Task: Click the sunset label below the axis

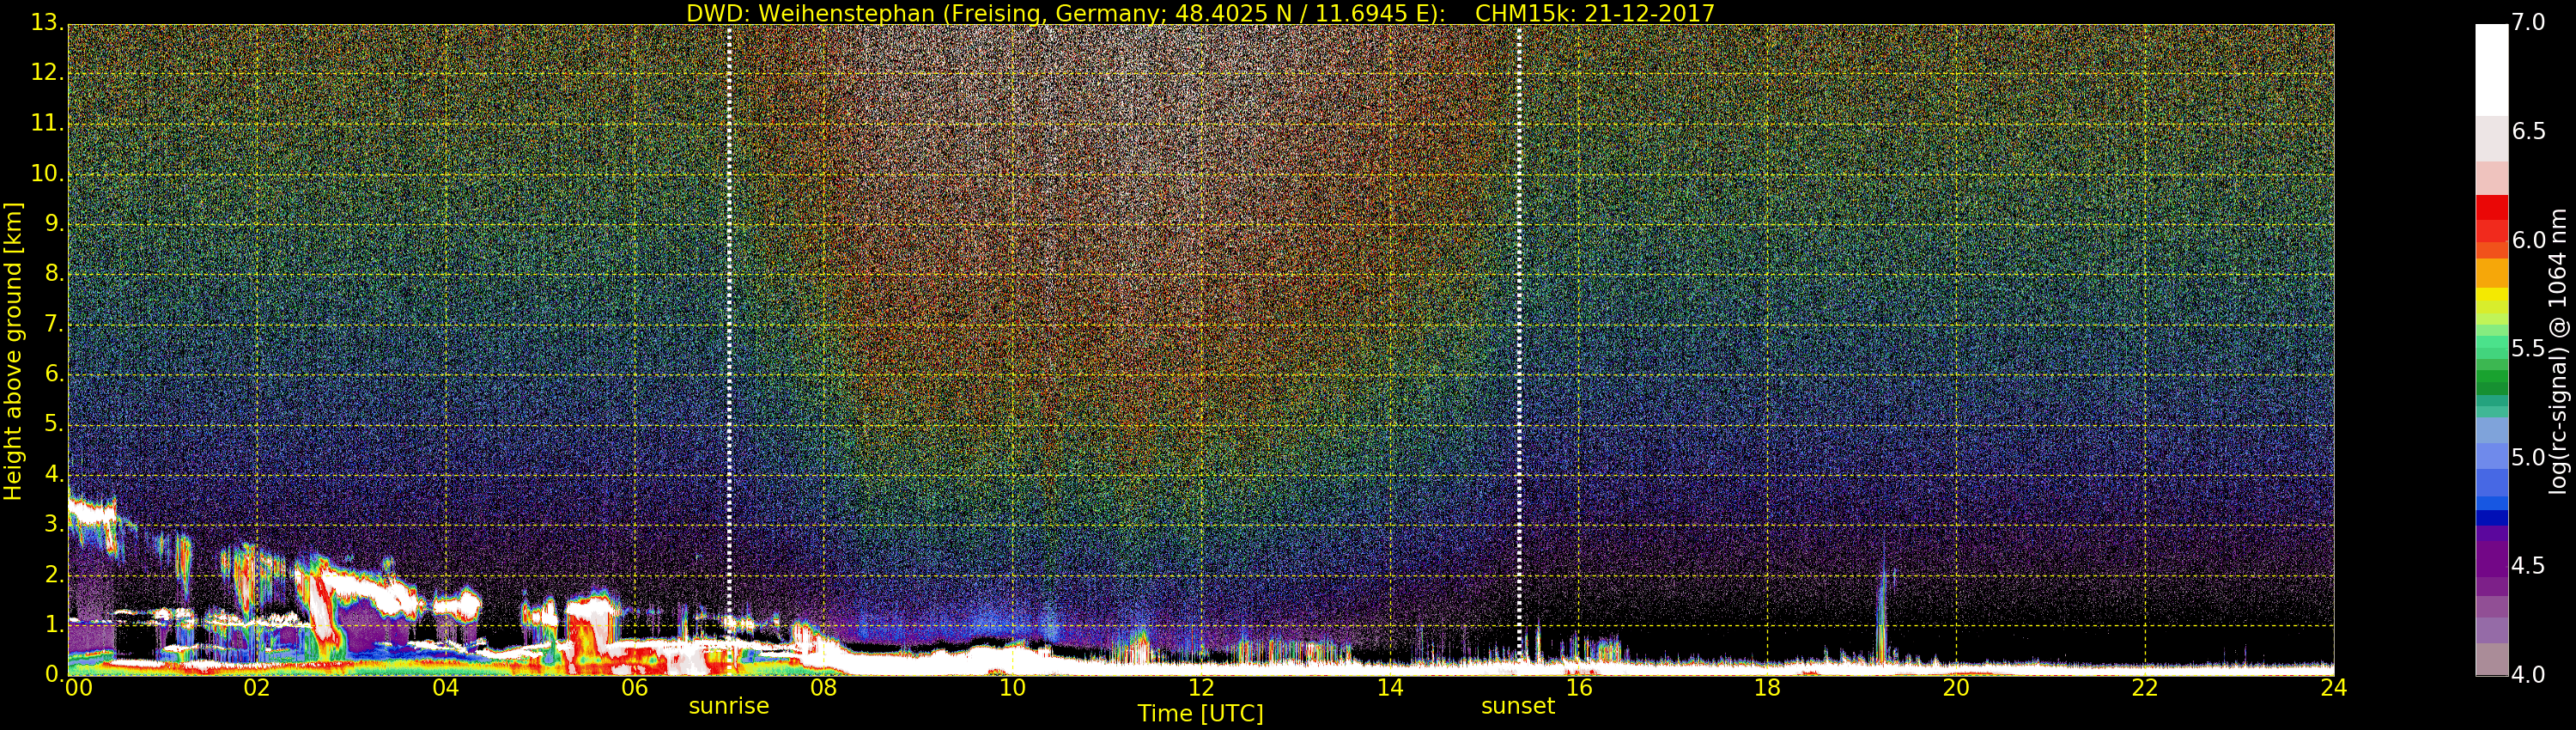Action: [x=1518, y=706]
